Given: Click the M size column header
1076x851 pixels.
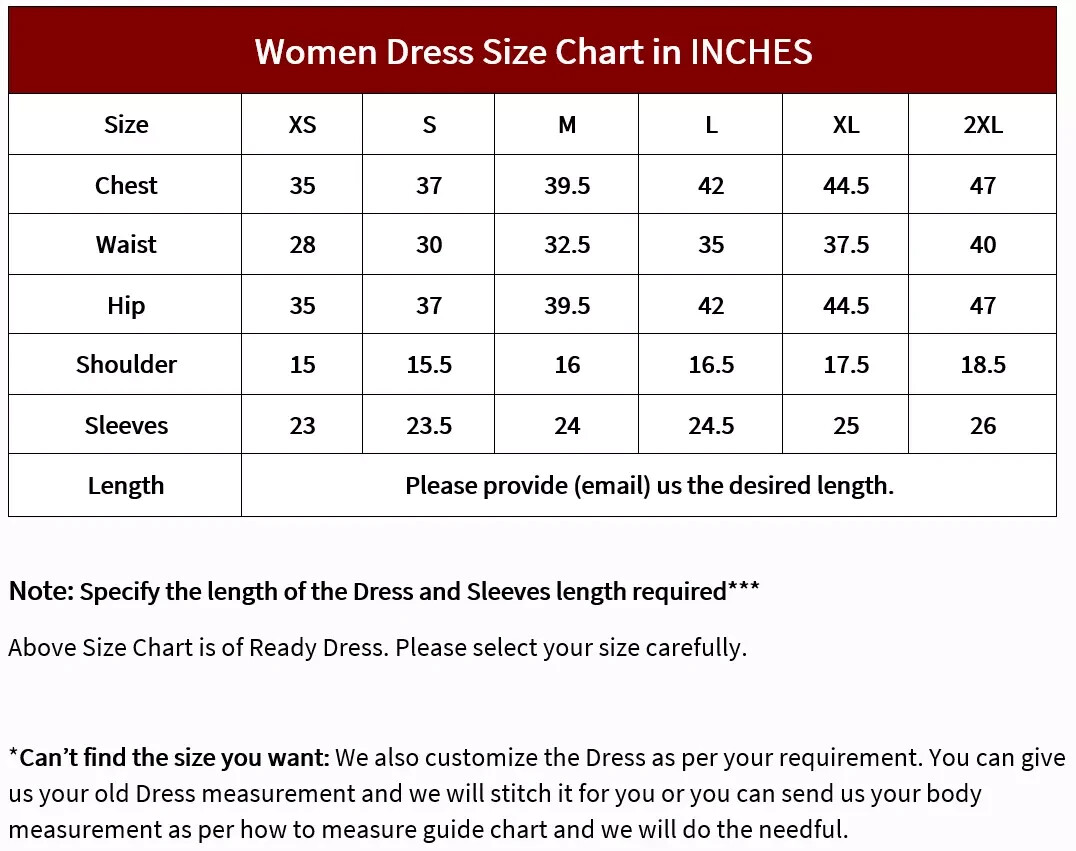Looking at the screenshot, I should (567, 125).
